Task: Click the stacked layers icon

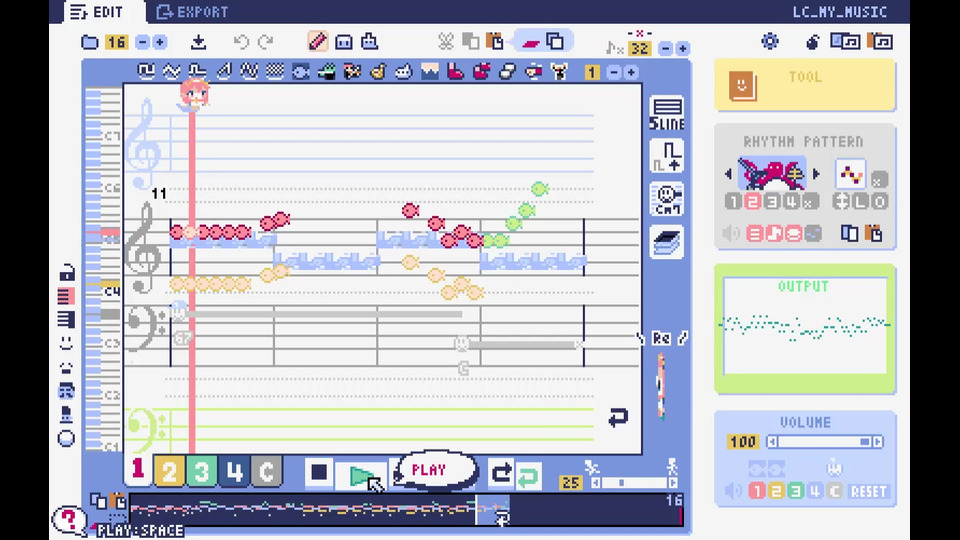Action: 667,242
